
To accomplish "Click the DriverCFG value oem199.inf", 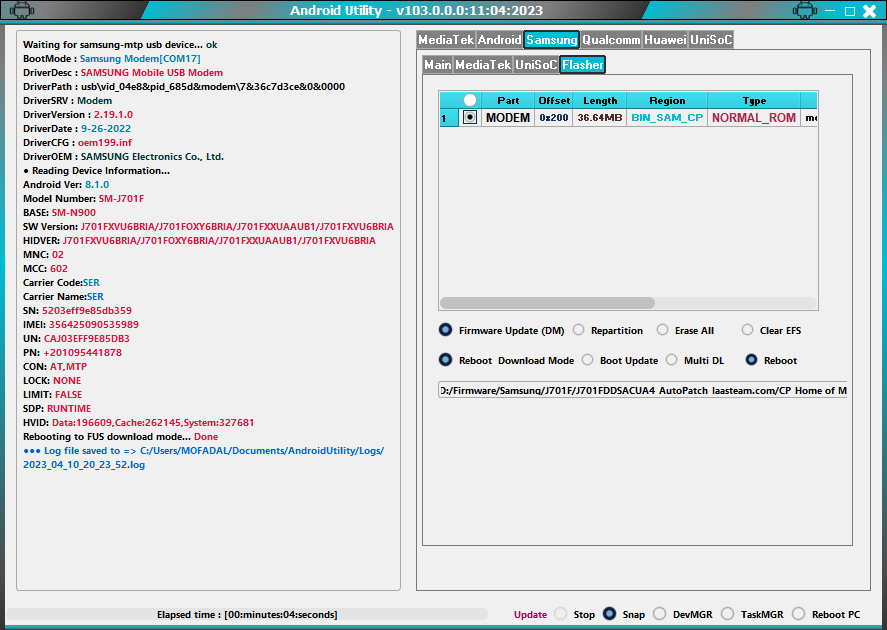I will (105, 143).
